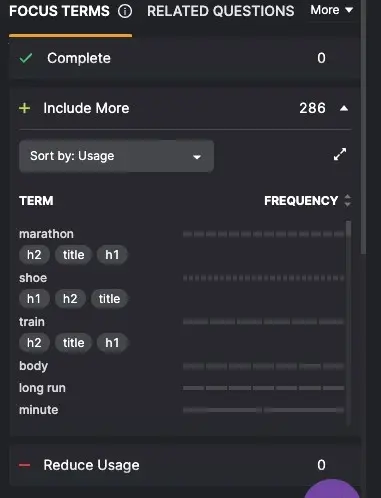Image resolution: width=381 pixels, height=498 pixels.
Task: Select the Focus Terms tab
Action: [59, 11]
